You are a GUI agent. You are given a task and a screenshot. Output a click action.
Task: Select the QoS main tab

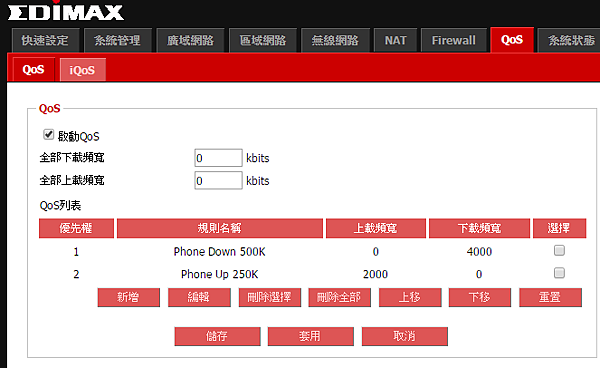(512, 40)
